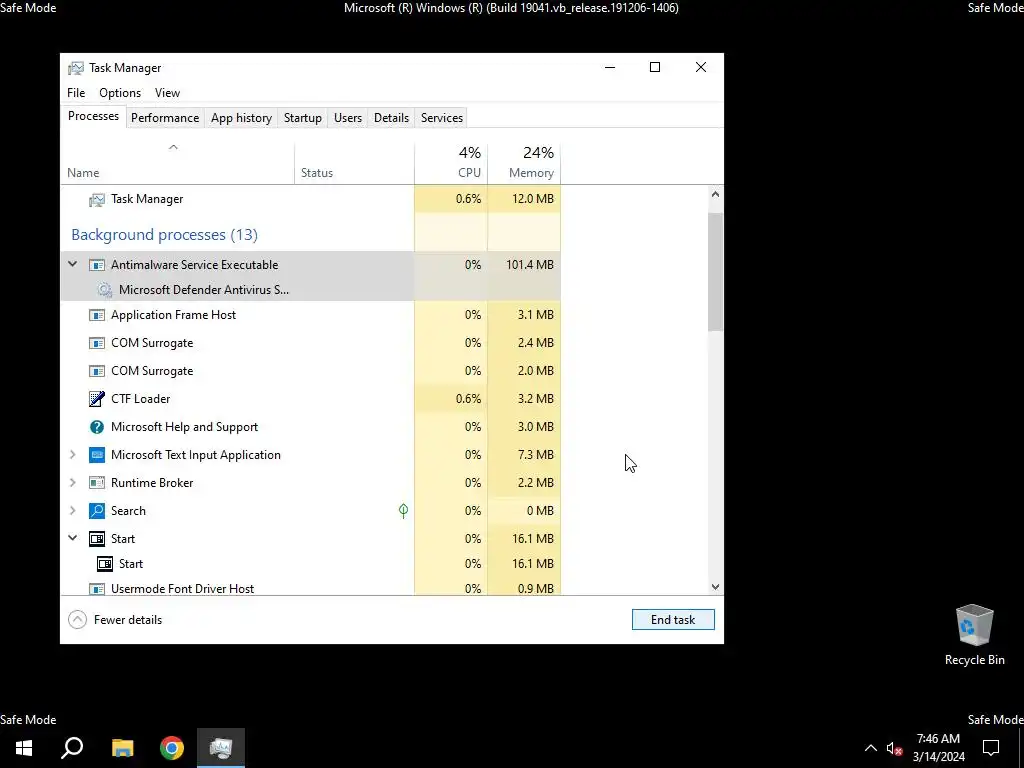
Task: Open Windows Start menu button
Action: pyautogui.click(x=24, y=748)
